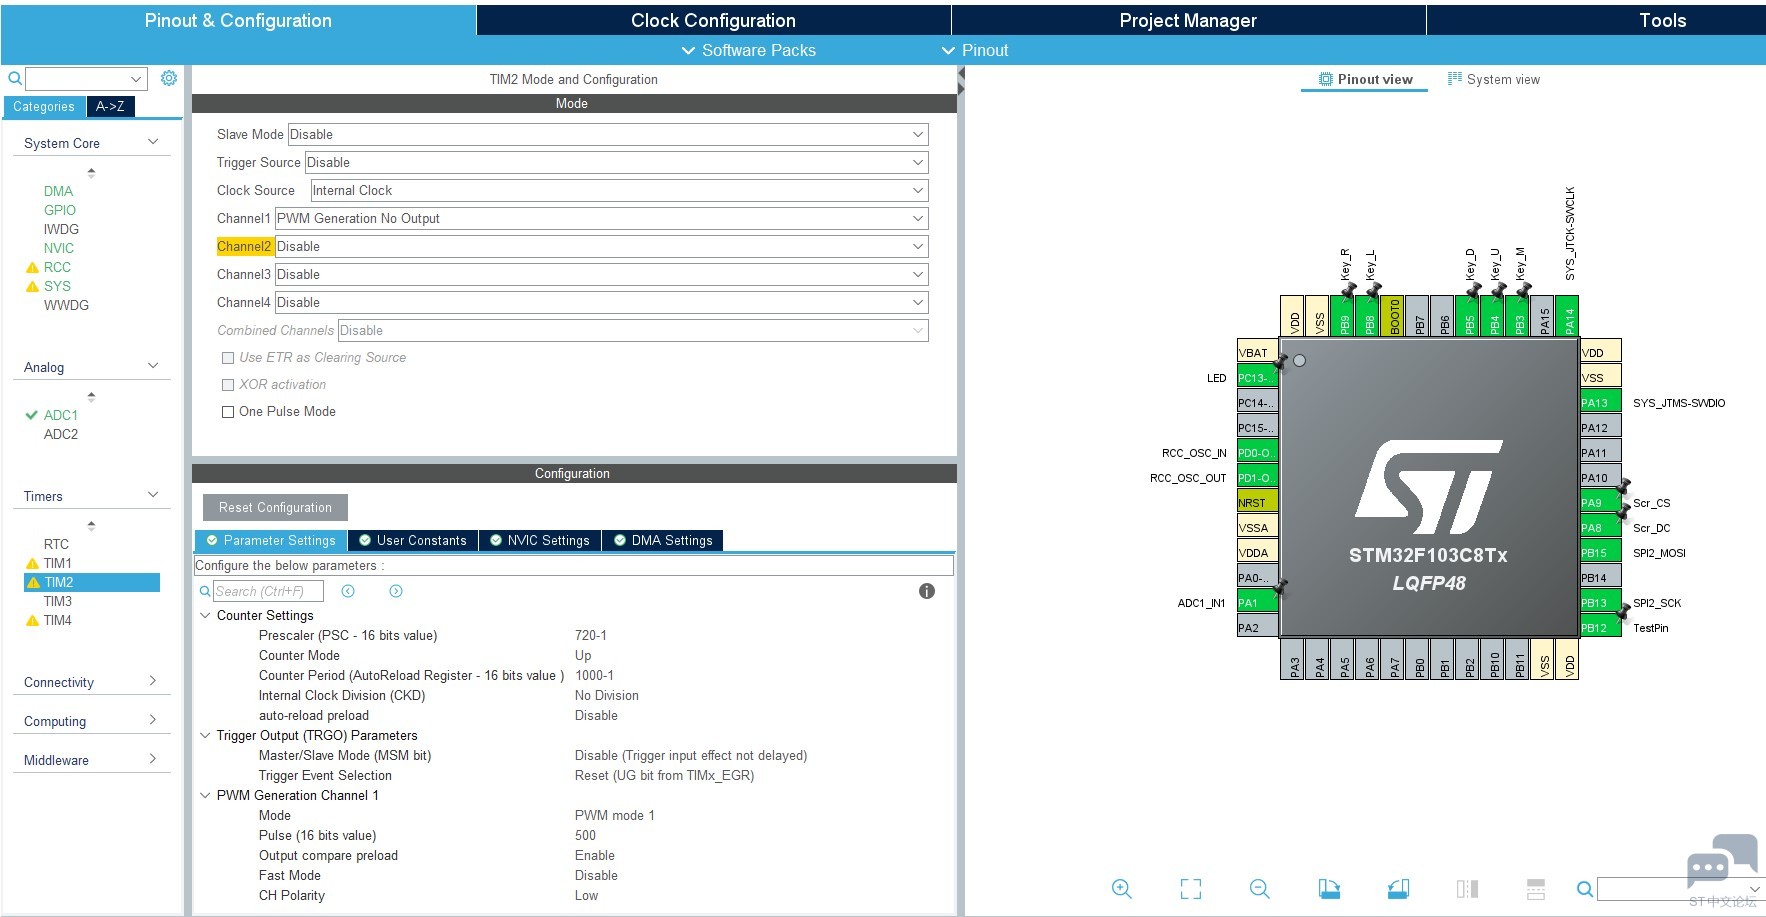Tick Use ETR as Clearing Source checkbox
The height and width of the screenshot is (917, 1766).
tap(228, 358)
